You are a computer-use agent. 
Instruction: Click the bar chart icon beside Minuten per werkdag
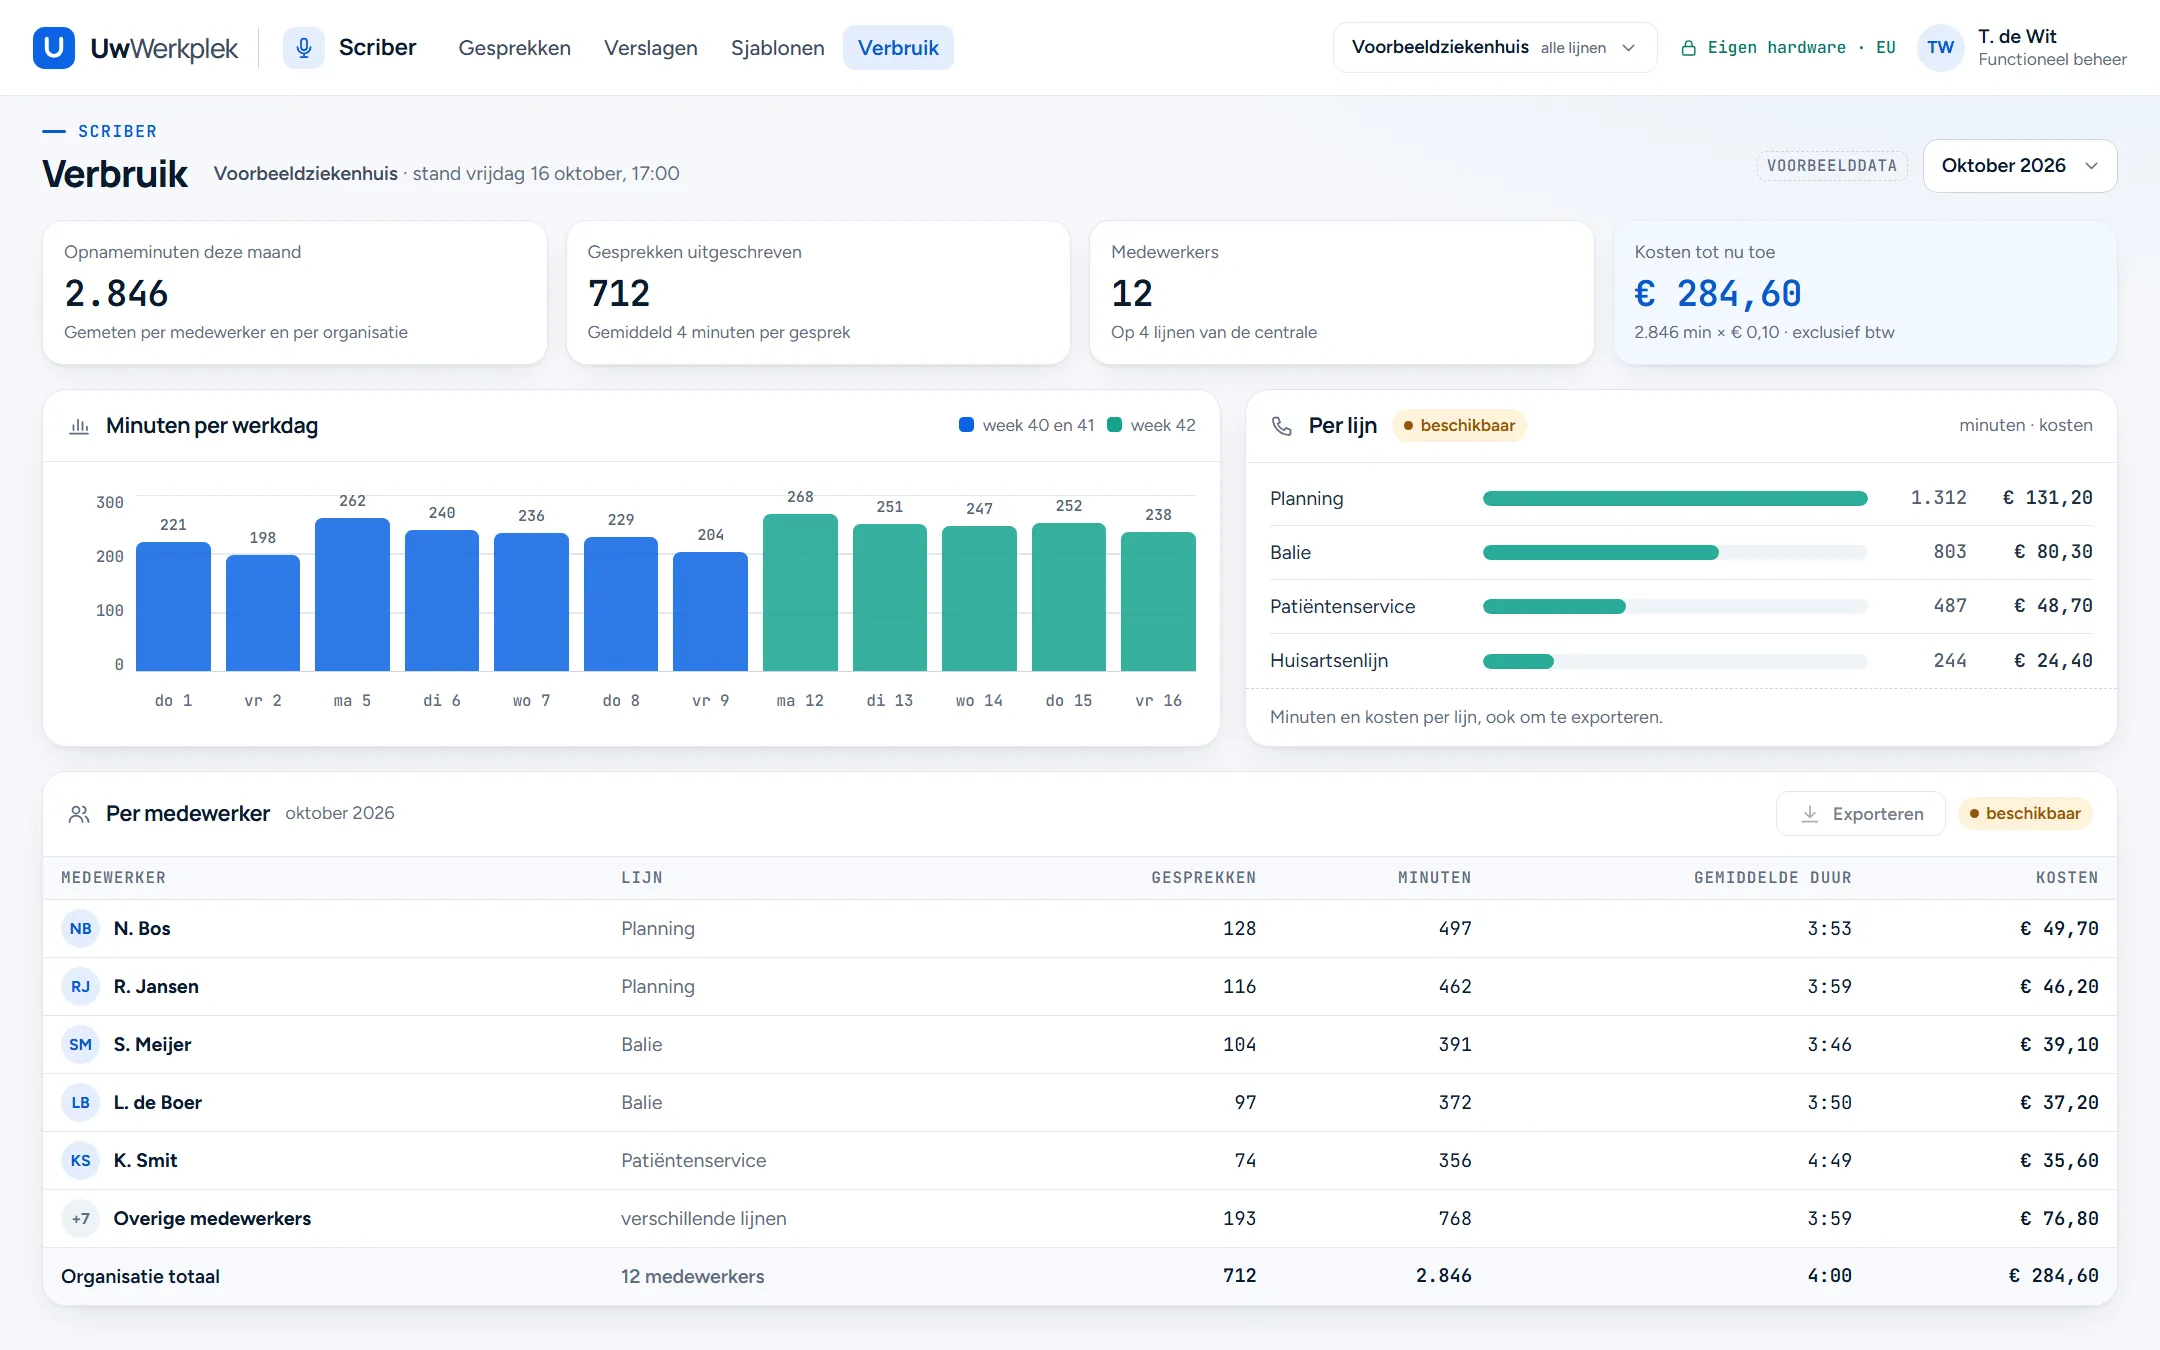[79, 426]
